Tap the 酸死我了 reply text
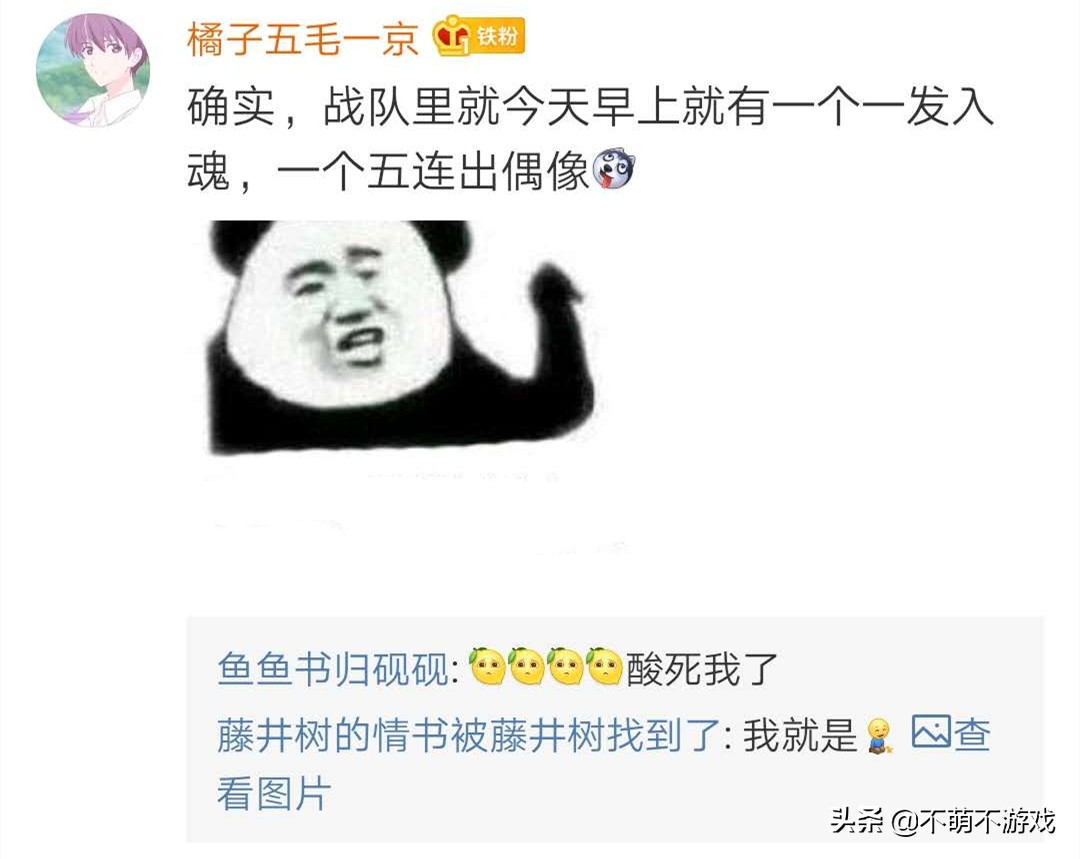 (x=702, y=669)
